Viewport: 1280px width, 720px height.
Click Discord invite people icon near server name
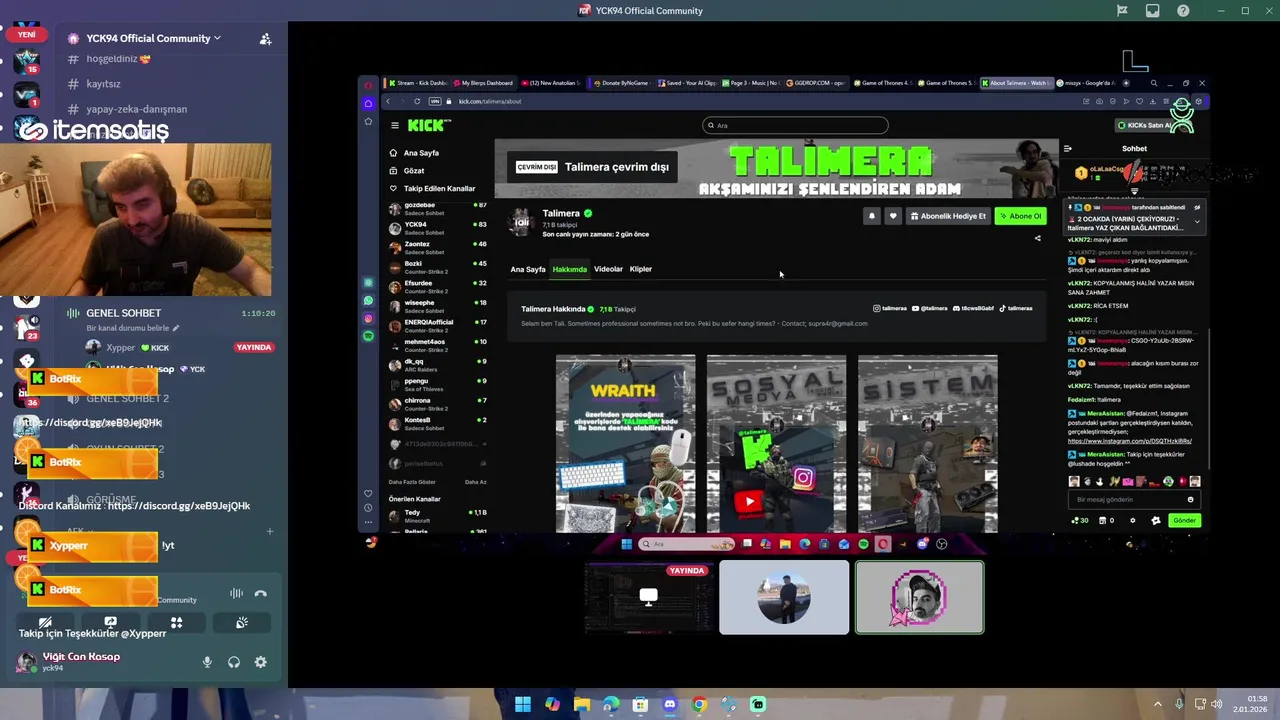(265, 39)
